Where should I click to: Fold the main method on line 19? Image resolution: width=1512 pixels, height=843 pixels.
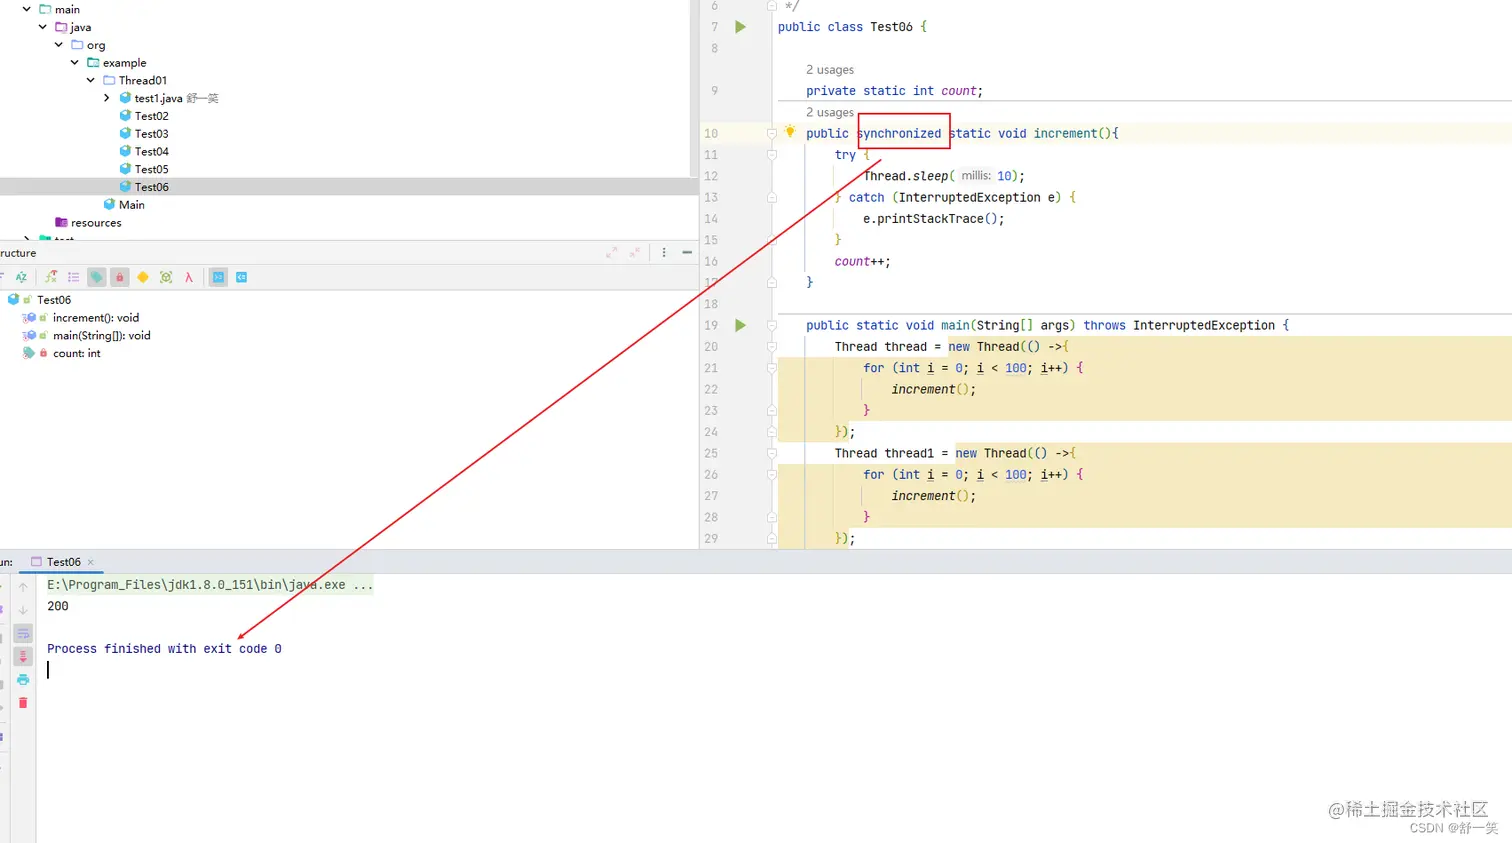[772, 325]
